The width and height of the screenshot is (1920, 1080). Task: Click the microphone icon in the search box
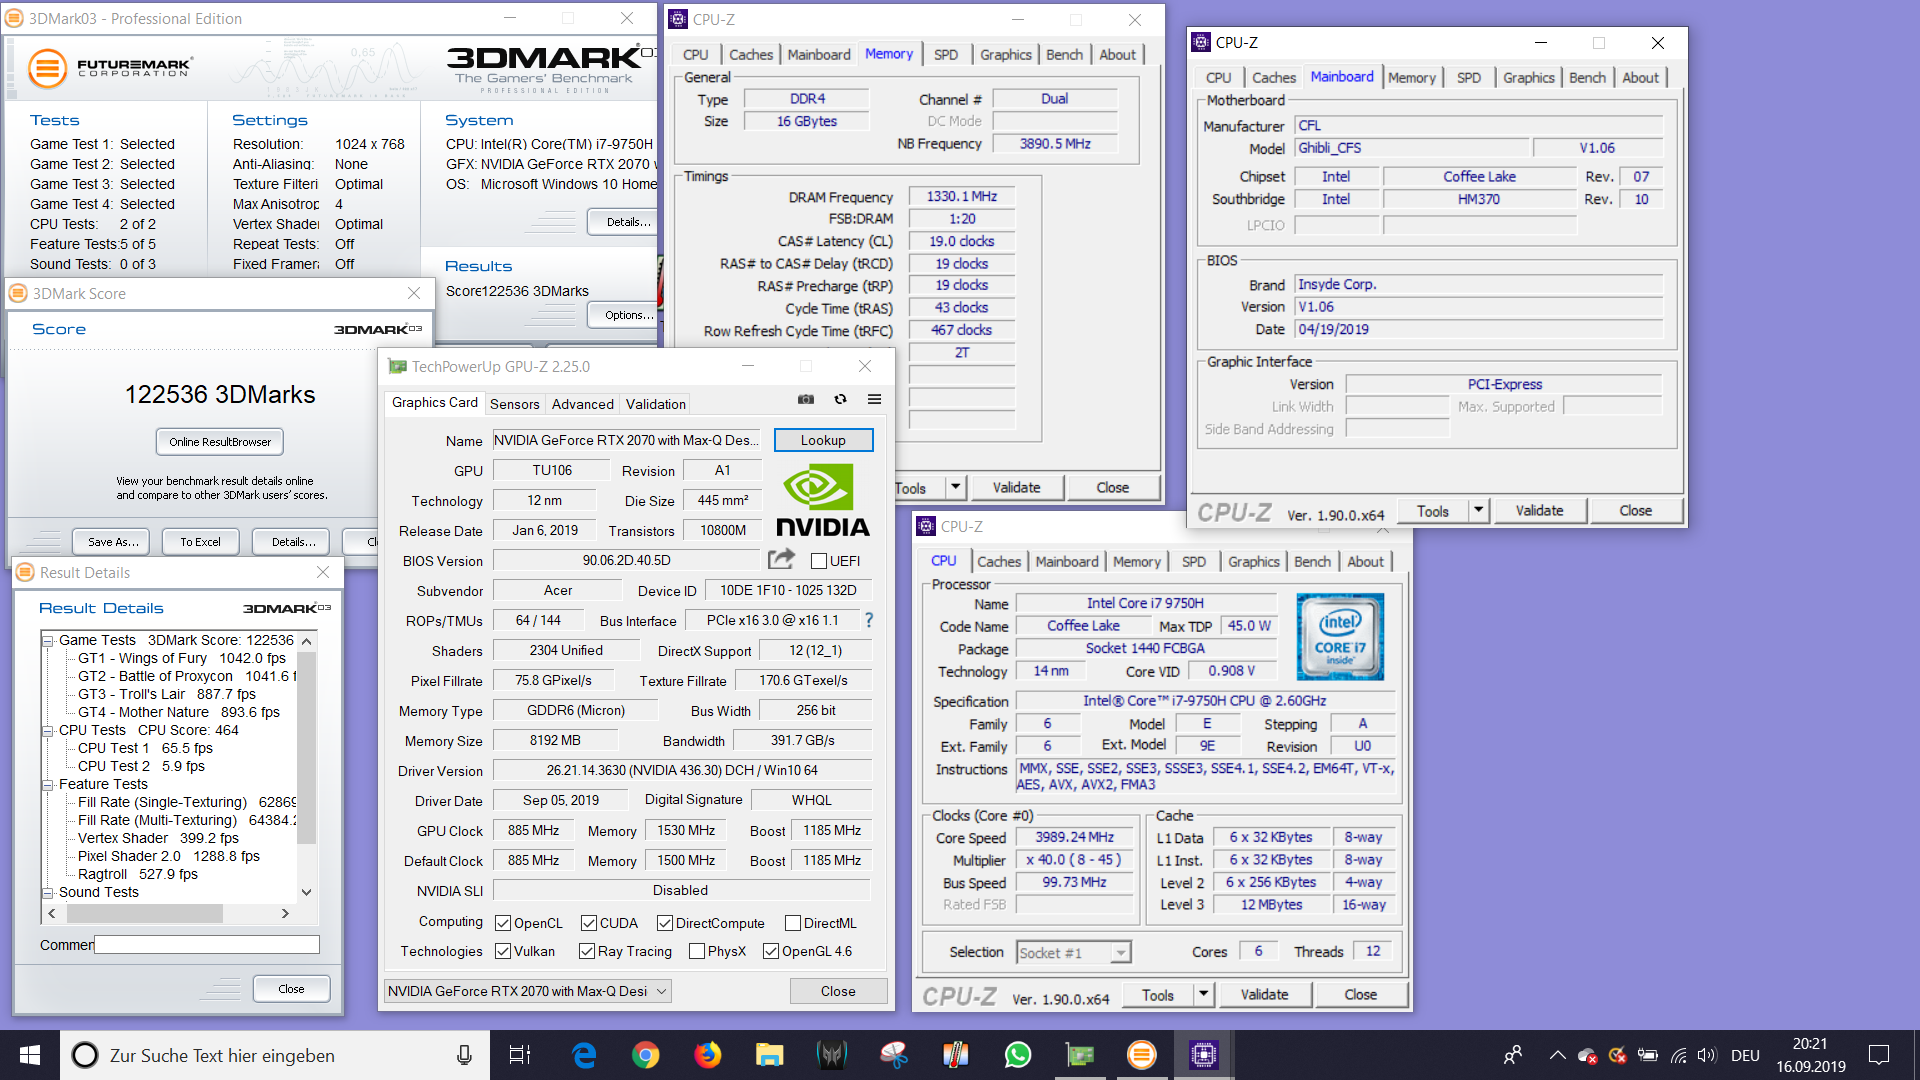[x=464, y=1055]
